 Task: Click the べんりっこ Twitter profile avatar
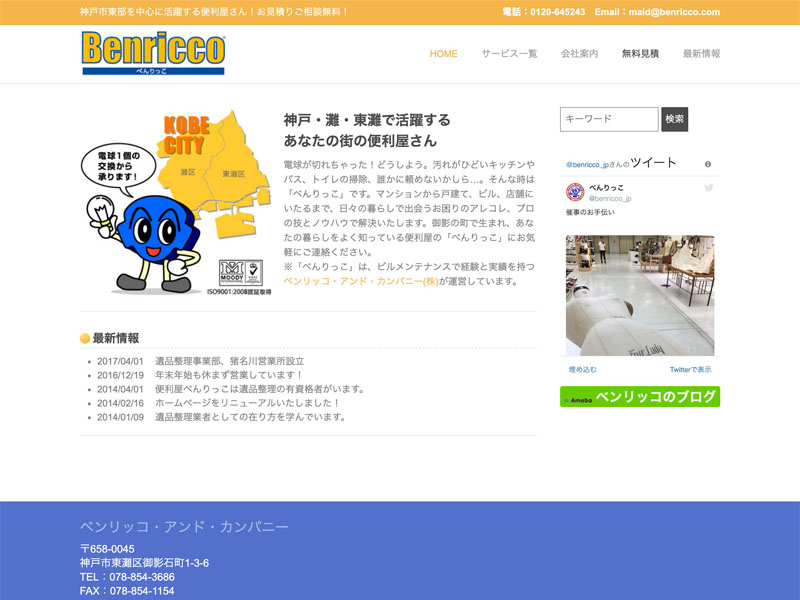575,192
